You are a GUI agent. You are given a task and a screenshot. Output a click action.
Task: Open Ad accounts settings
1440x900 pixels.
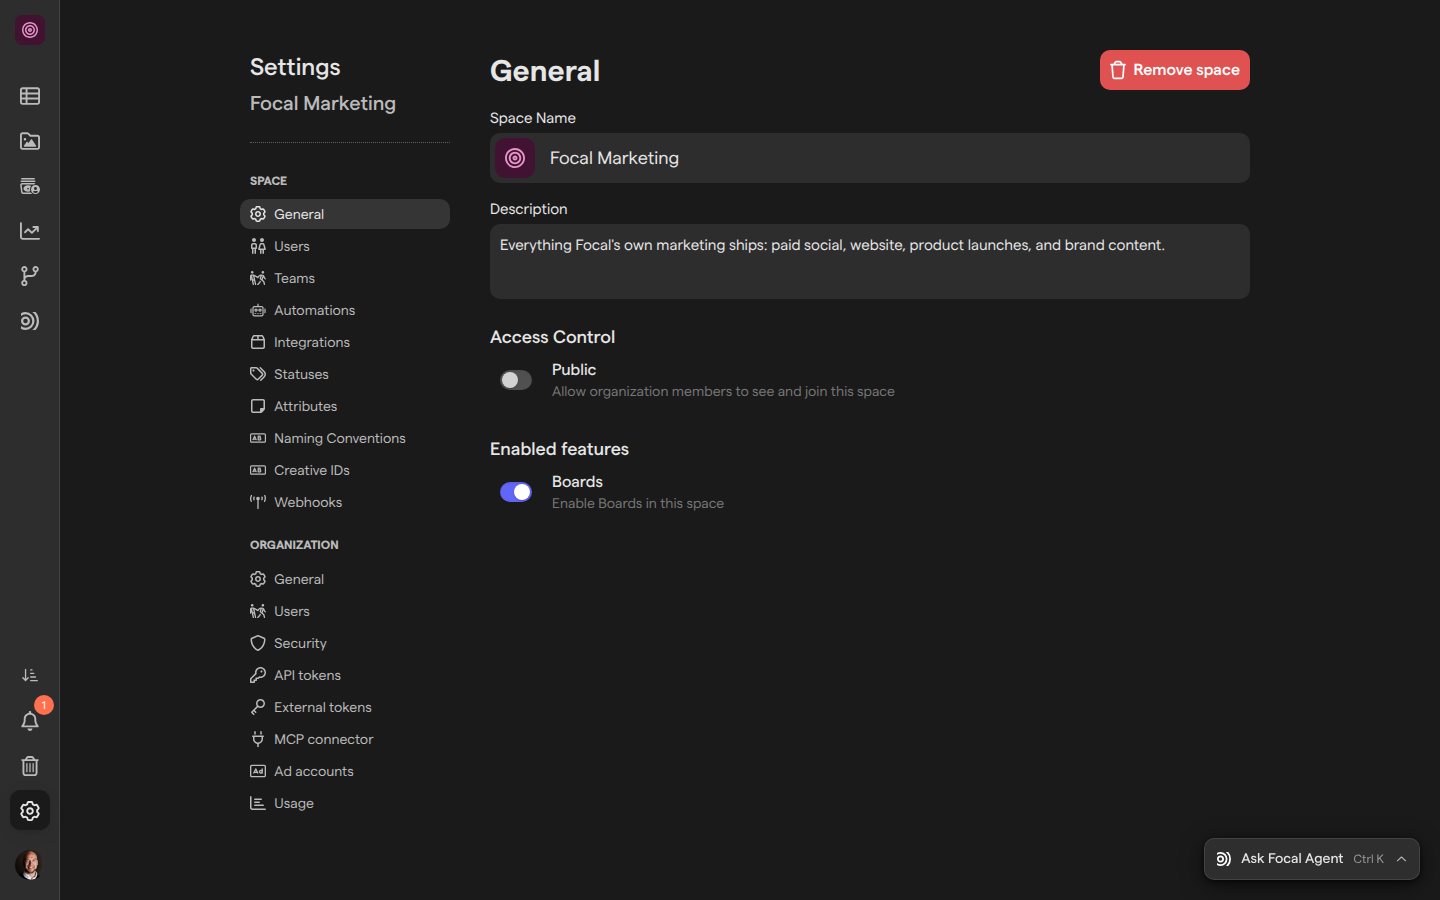point(345,771)
